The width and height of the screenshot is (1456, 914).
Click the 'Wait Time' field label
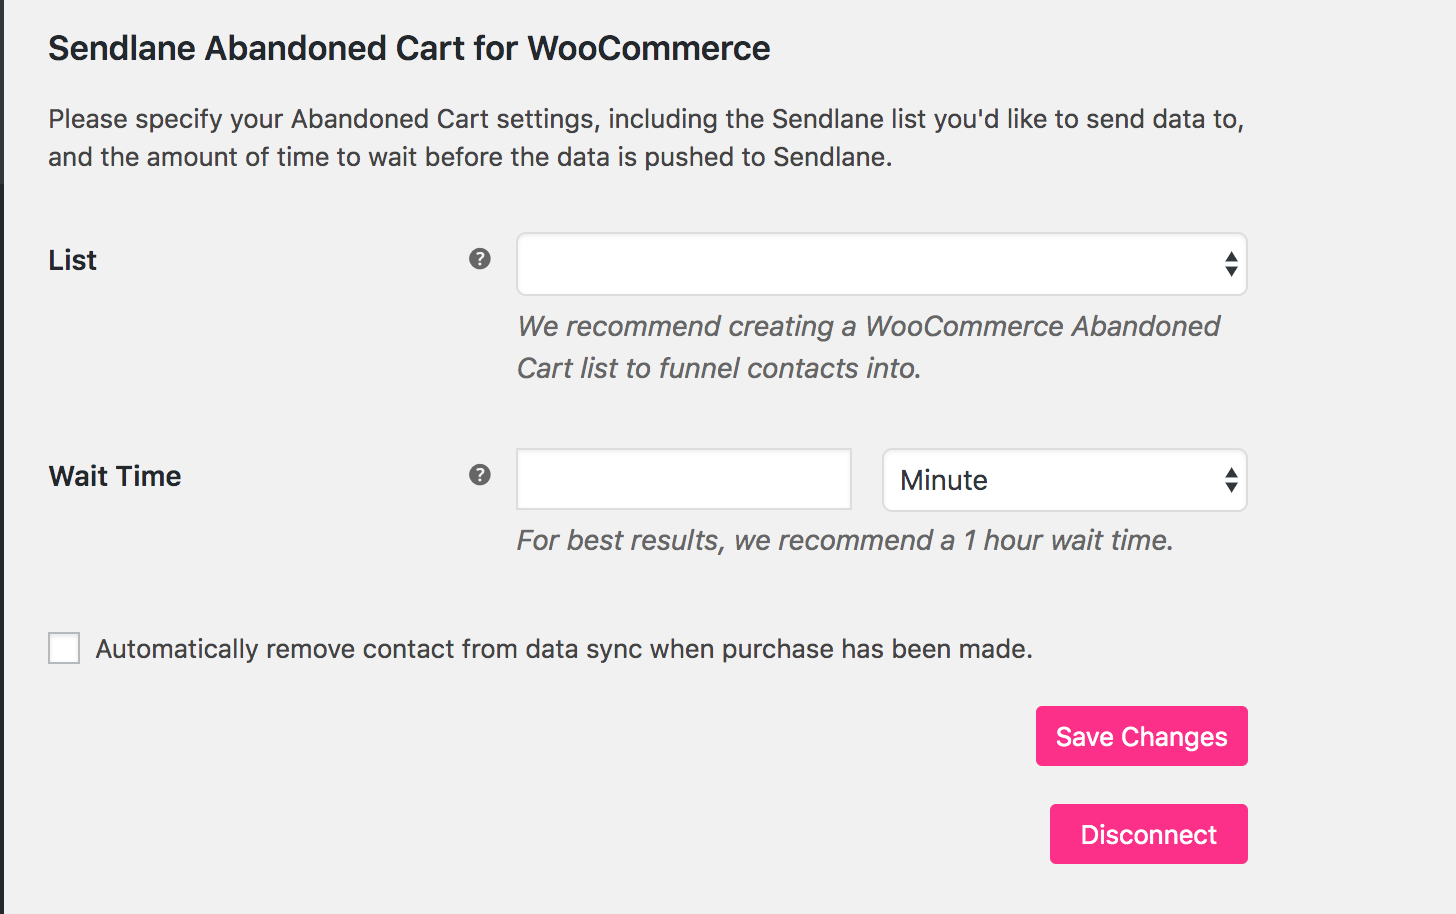(115, 476)
